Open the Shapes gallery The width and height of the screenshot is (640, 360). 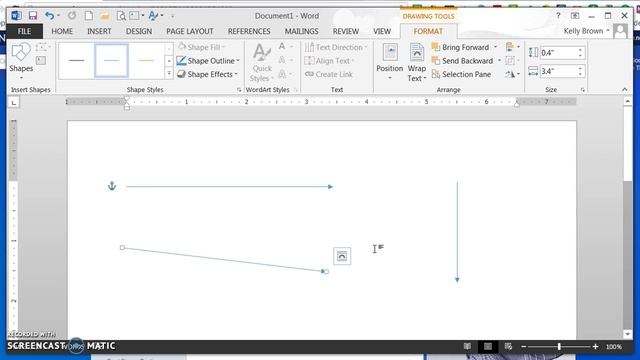tap(21, 61)
